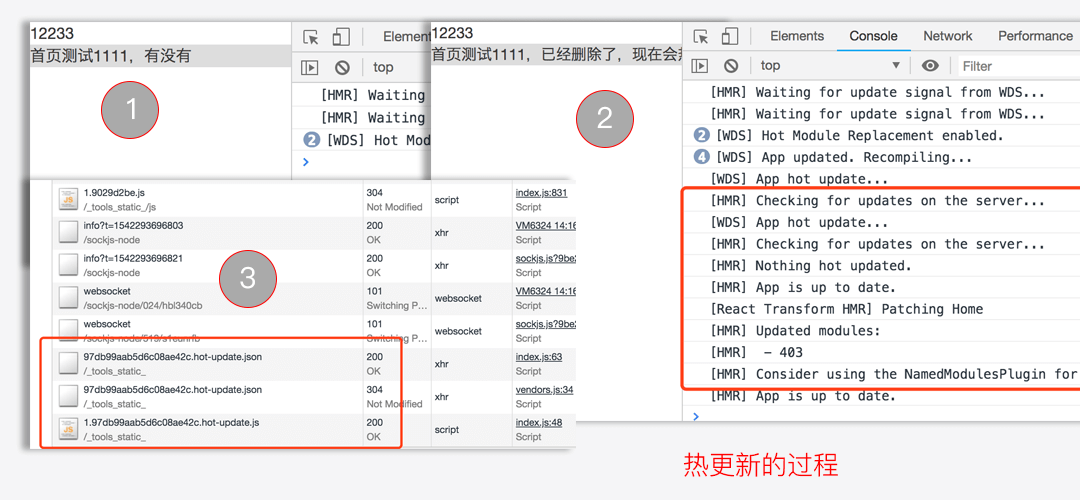Open initiator link vendors.js:34
The image size is (1080, 500).
544,390
